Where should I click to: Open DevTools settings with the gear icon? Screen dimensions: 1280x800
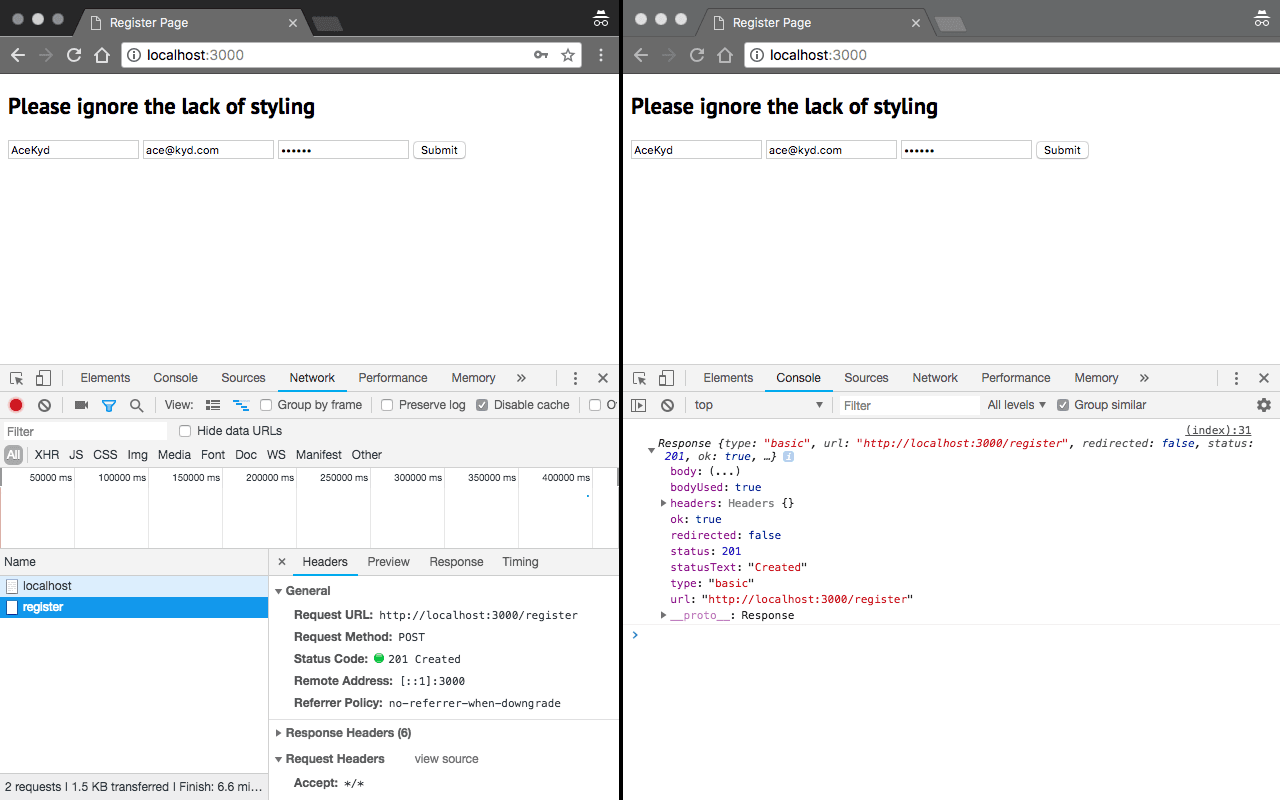pyautogui.click(x=1264, y=405)
